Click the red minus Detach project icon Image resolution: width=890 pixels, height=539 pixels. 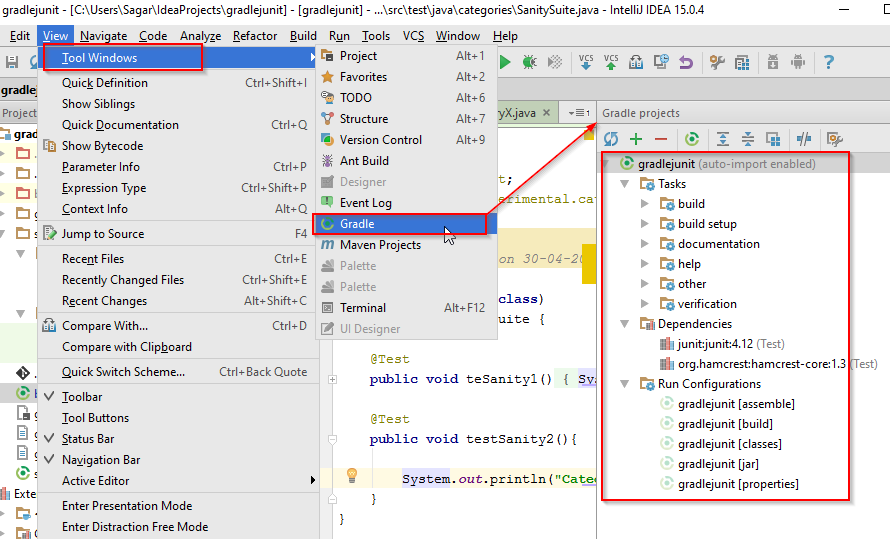(661, 139)
